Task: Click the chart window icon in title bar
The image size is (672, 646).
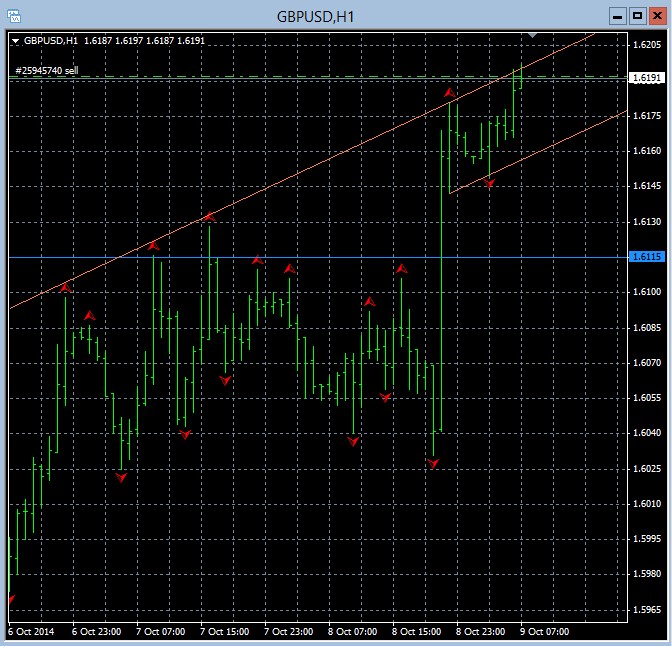Action: [14, 16]
